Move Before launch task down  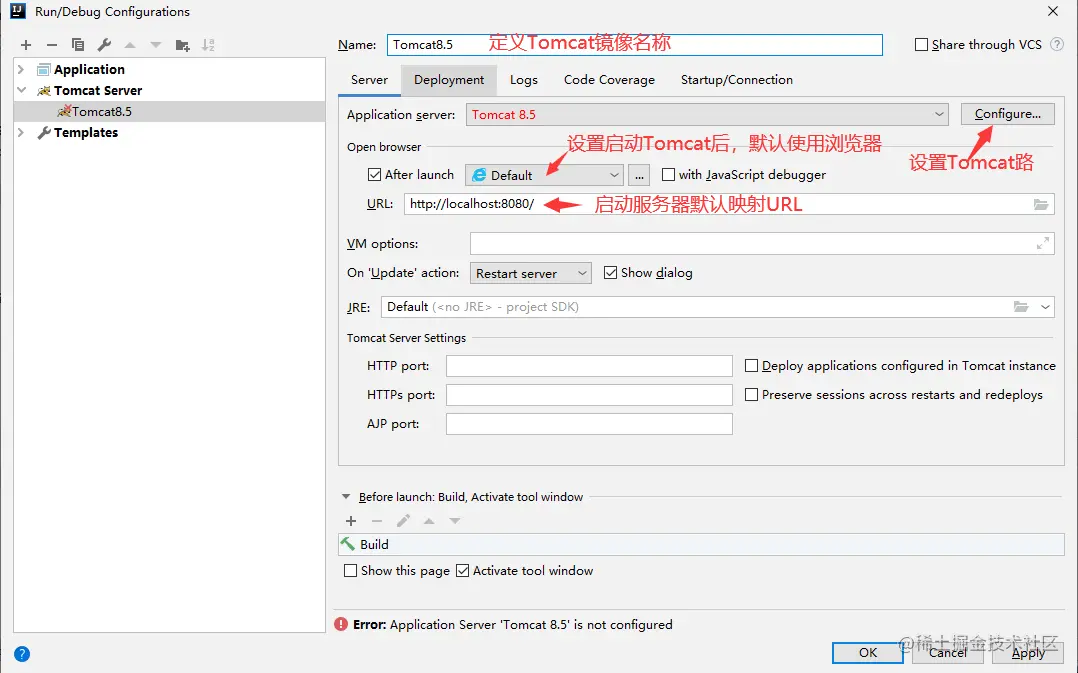(454, 521)
